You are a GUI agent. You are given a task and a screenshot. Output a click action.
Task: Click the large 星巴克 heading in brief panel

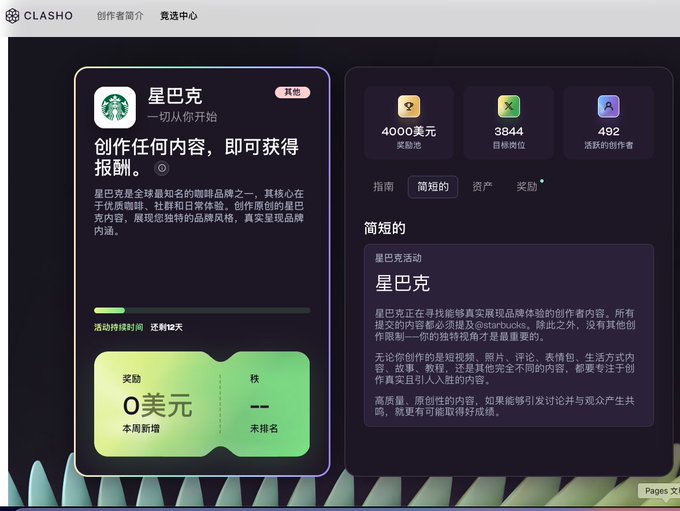click(x=402, y=284)
